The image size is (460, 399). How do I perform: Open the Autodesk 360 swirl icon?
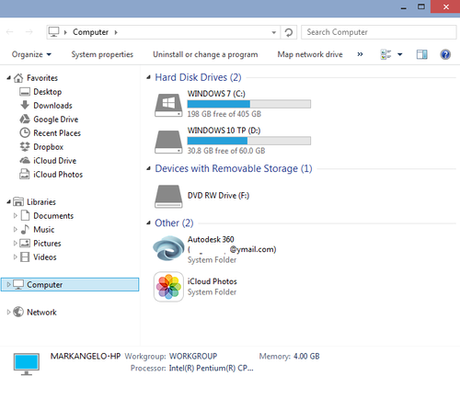pos(168,248)
